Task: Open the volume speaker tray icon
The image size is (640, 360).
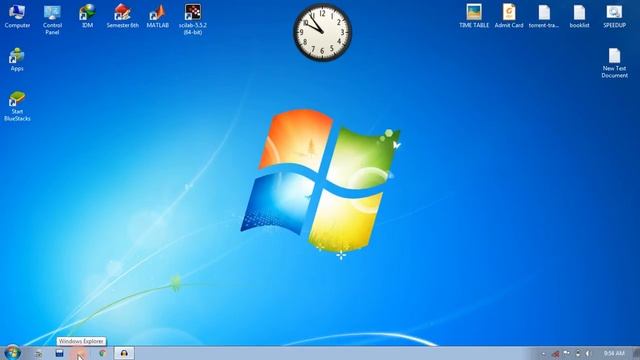Action: point(588,353)
